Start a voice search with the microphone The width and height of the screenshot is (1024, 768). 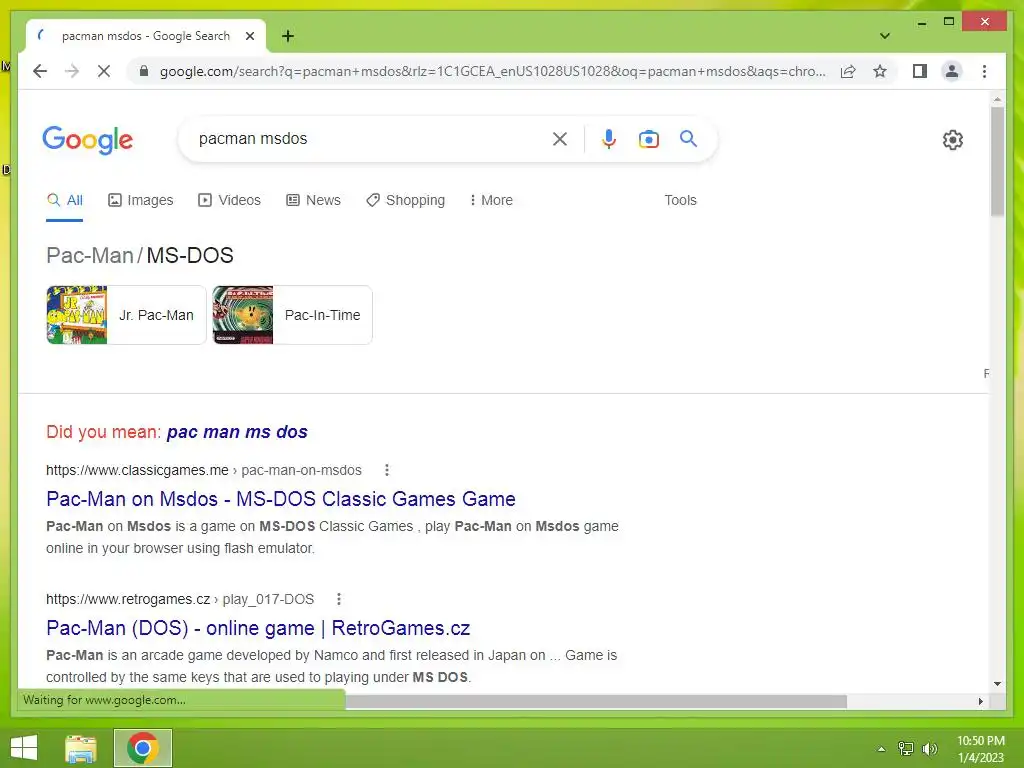click(x=609, y=138)
